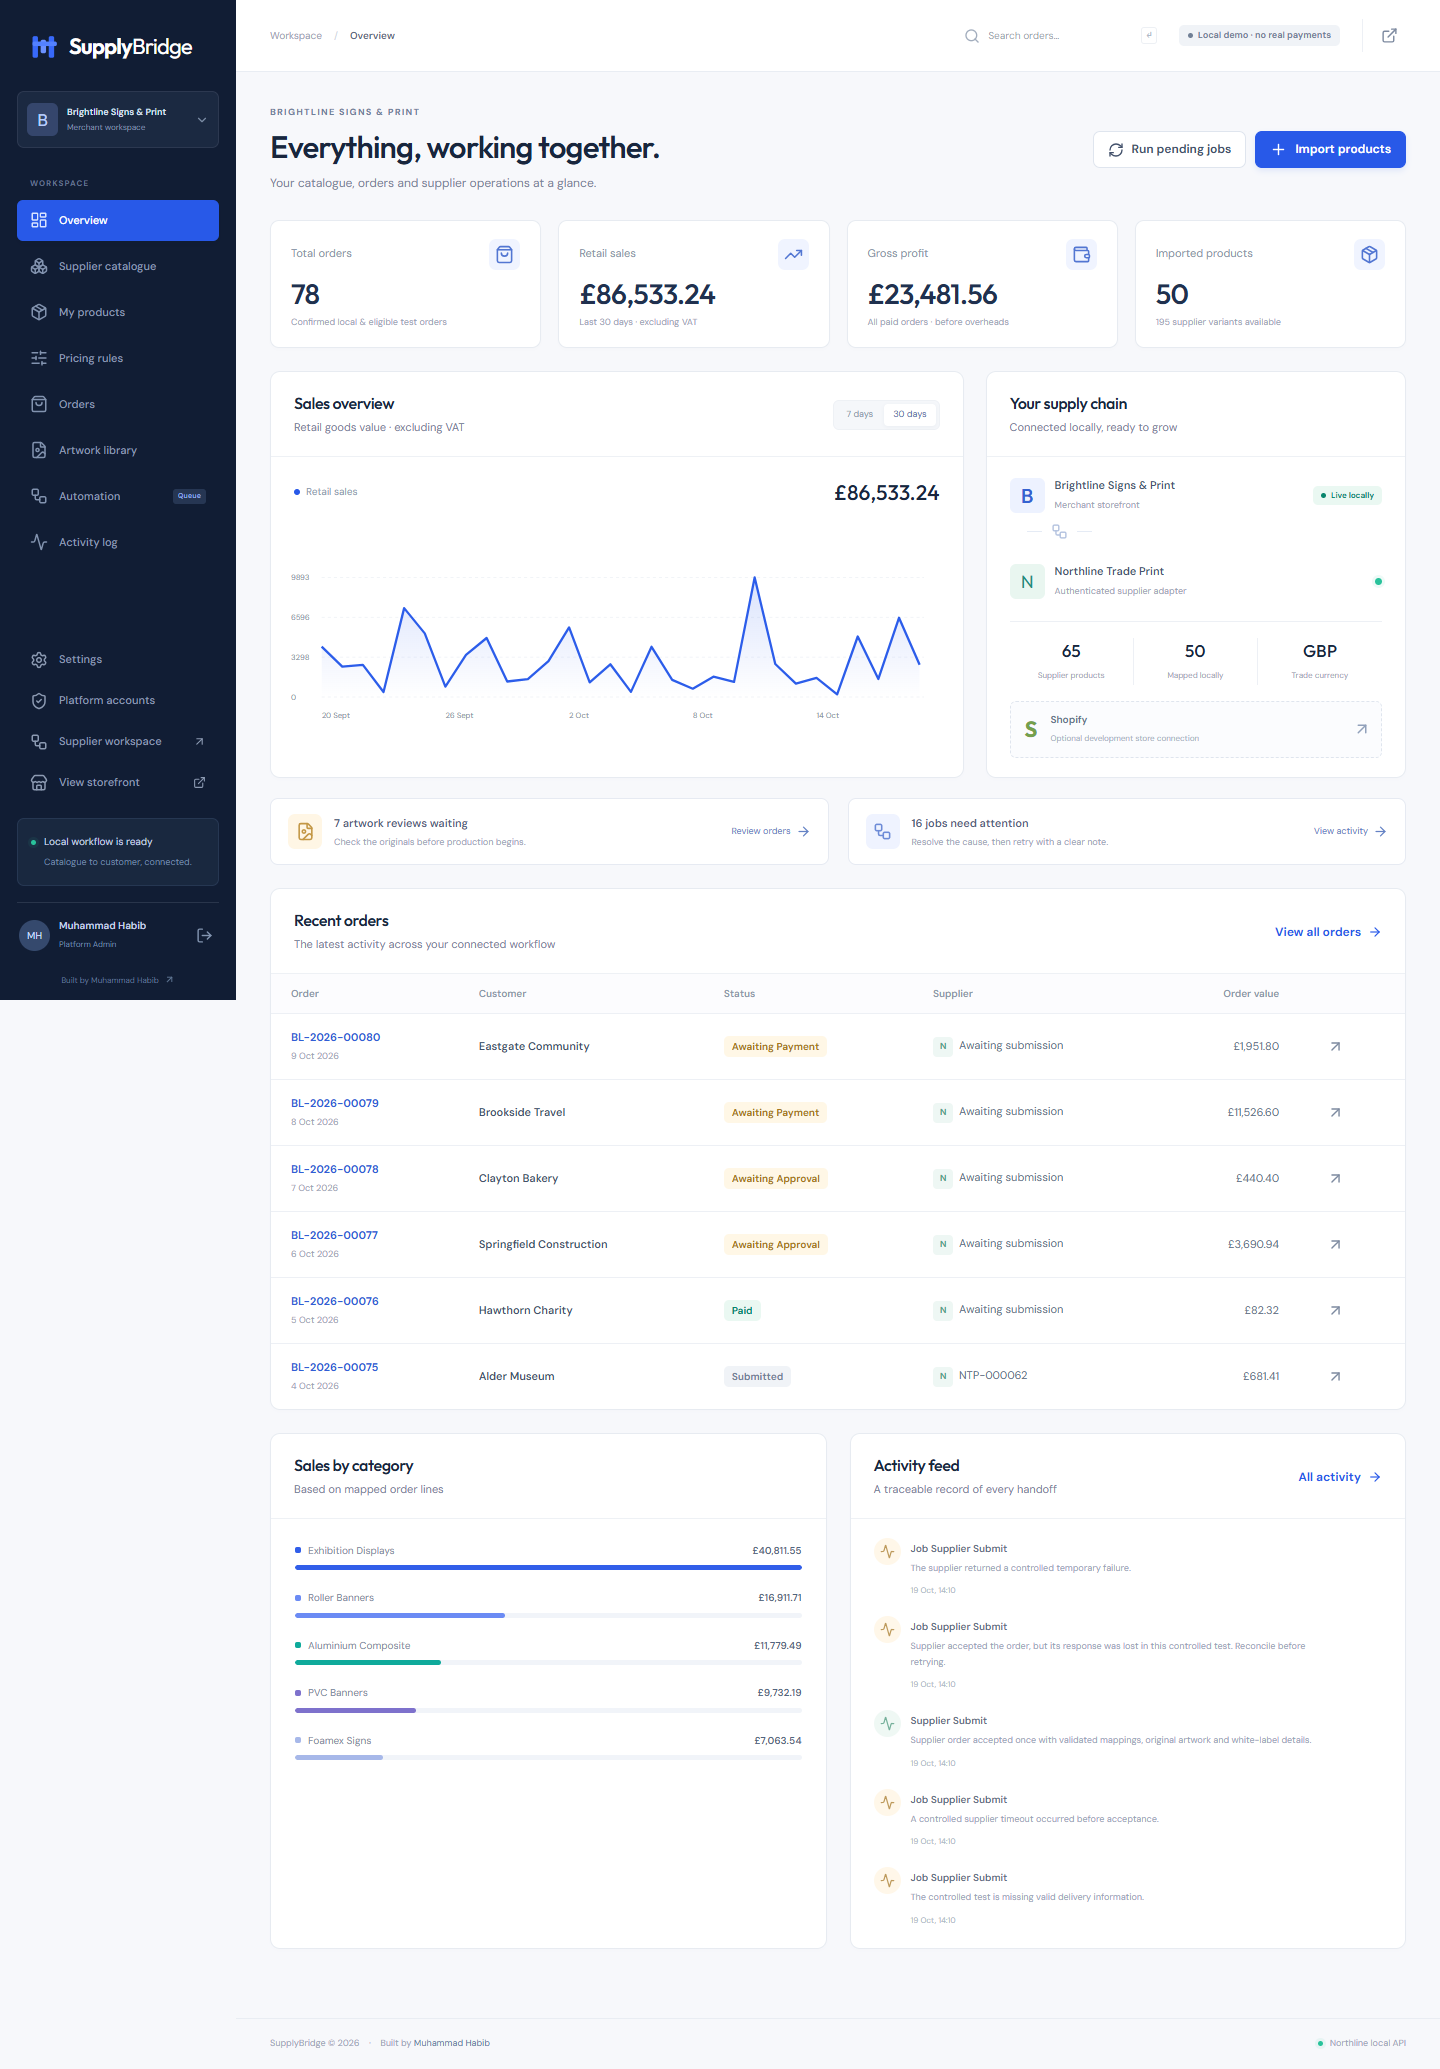Click the SupplyBridge logo icon
The width and height of the screenshot is (1440, 2069).
click(x=44, y=47)
